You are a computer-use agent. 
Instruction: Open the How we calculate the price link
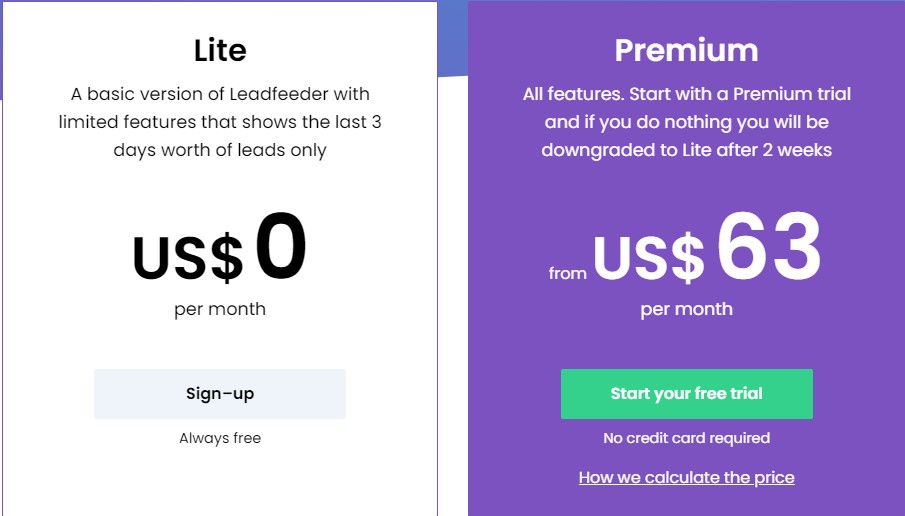[x=687, y=477]
